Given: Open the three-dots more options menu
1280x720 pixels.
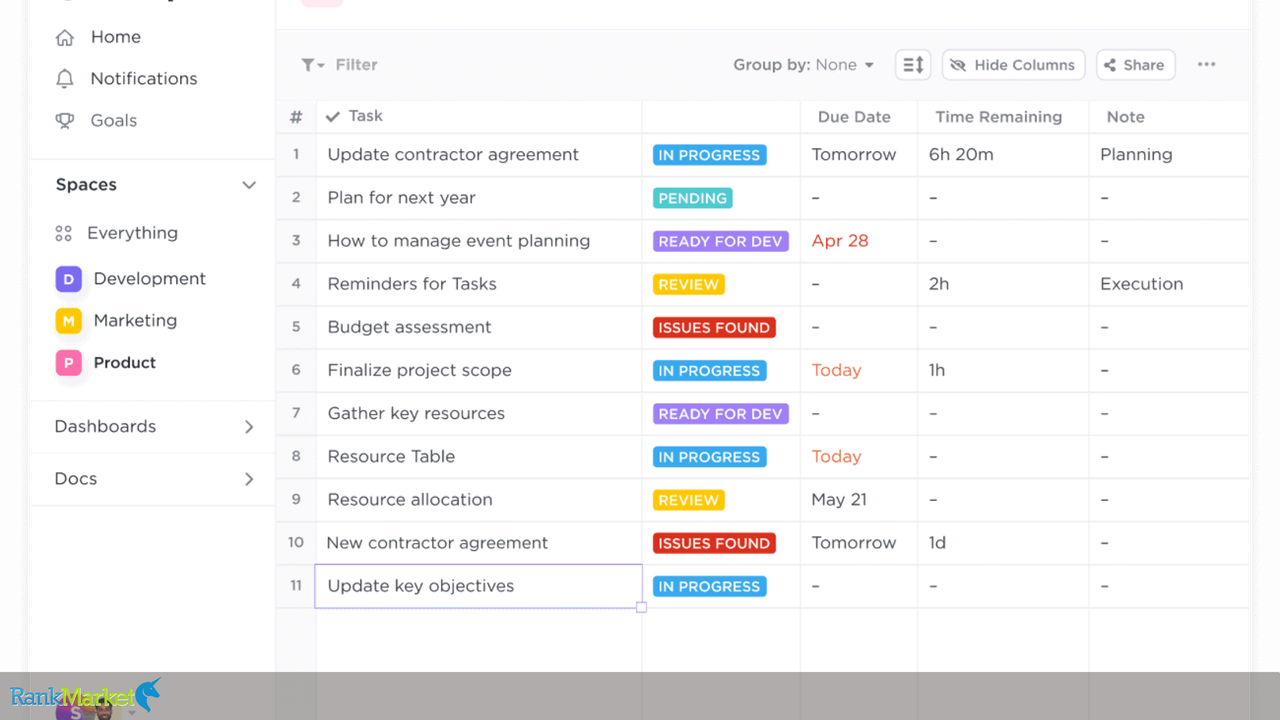Looking at the screenshot, I should [1207, 65].
